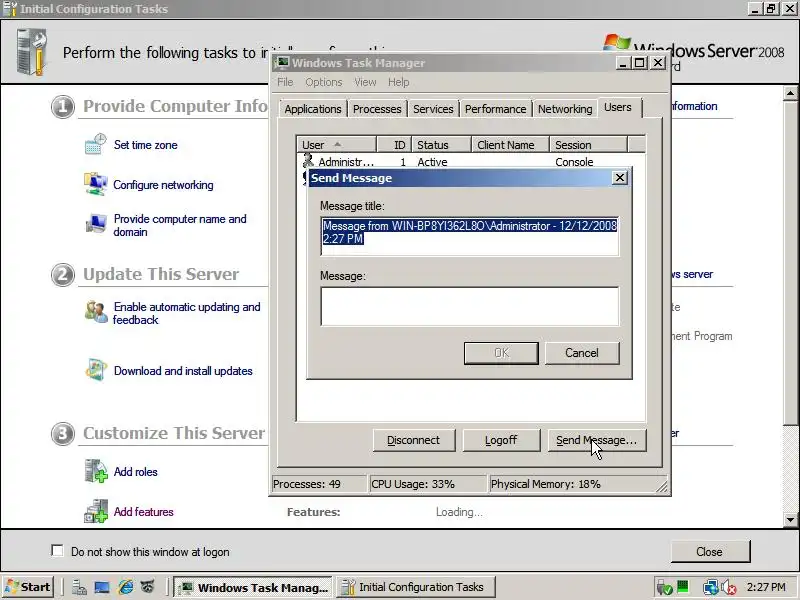
Task: Open the File menu in Task Manager
Action: coord(285,82)
